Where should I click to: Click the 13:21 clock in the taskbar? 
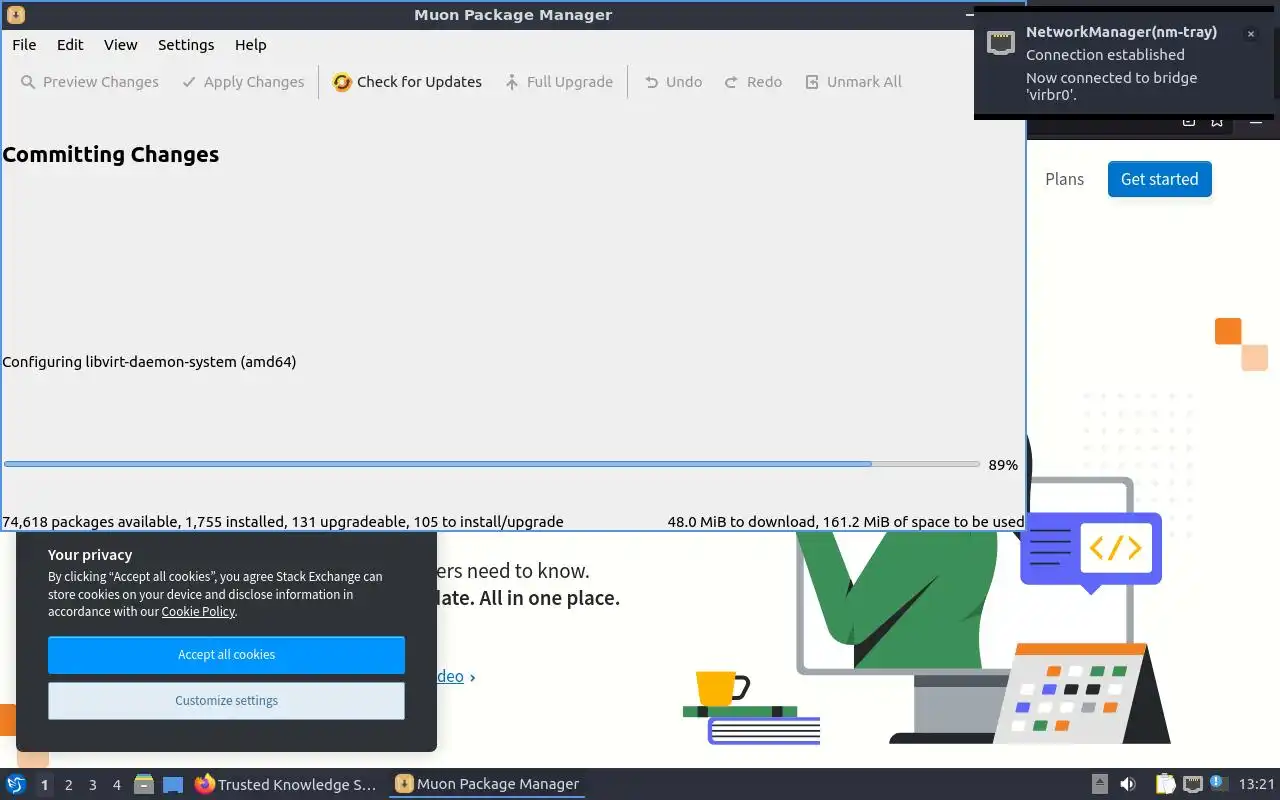(1256, 785)
